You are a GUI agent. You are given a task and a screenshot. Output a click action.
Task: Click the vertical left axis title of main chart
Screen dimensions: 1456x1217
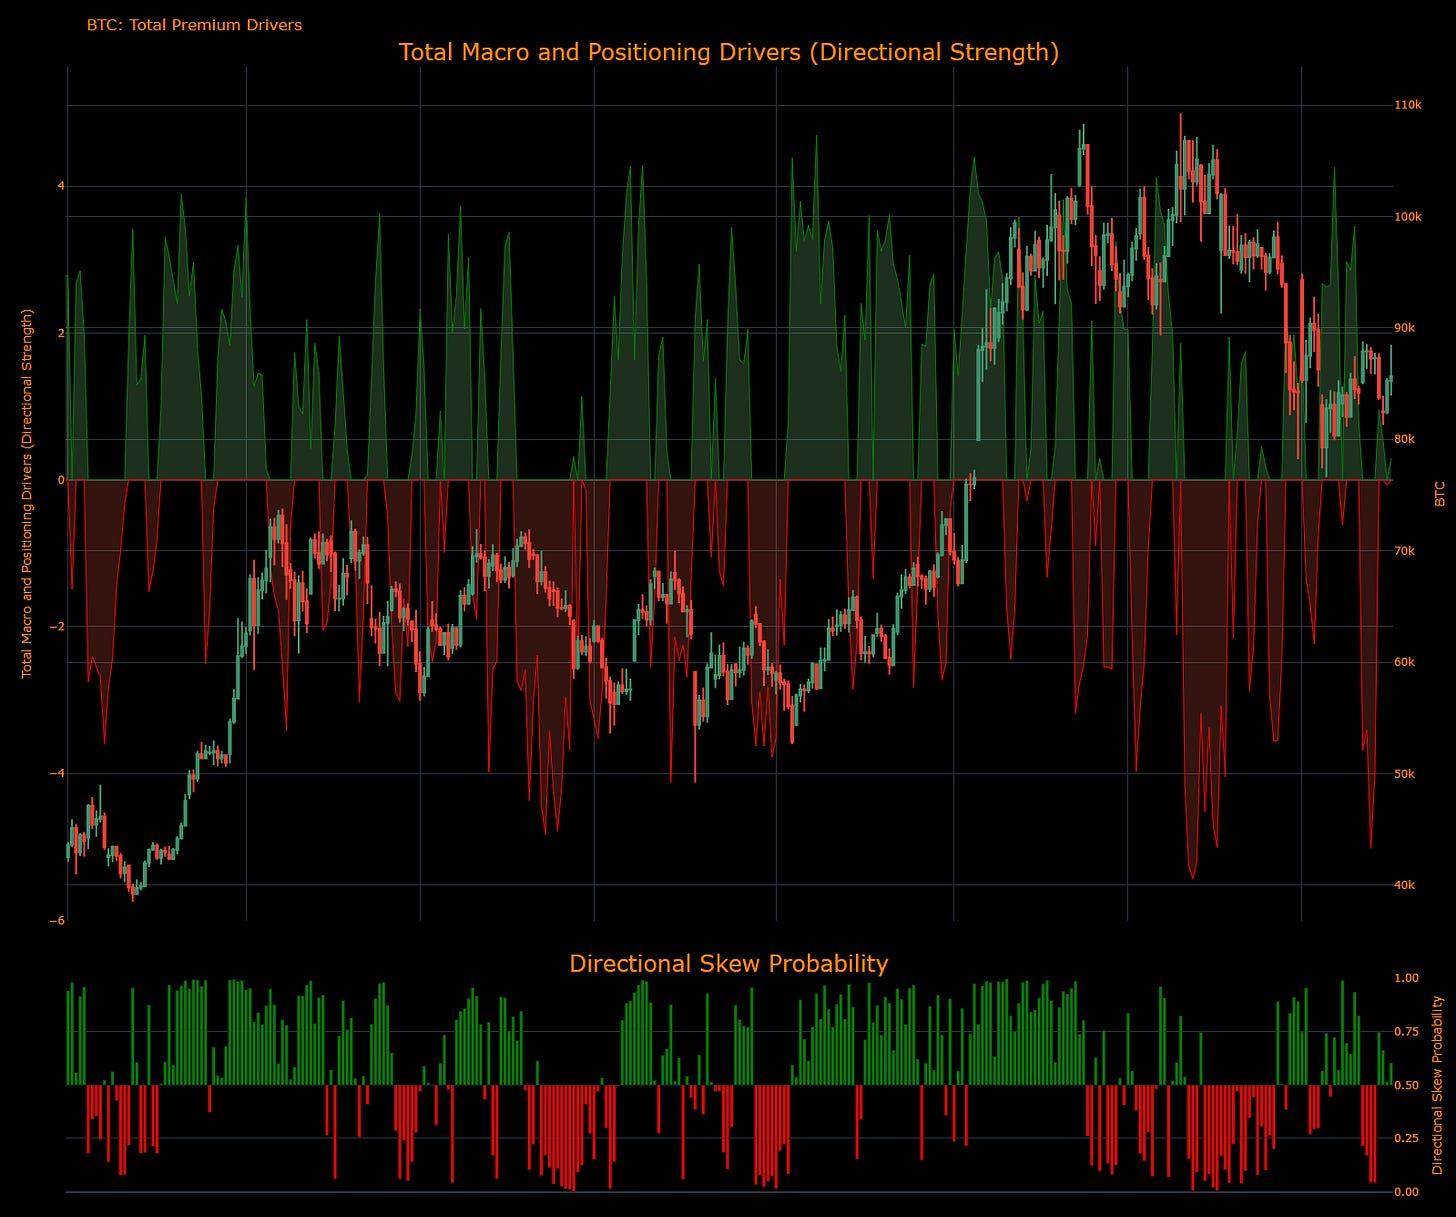27,493
